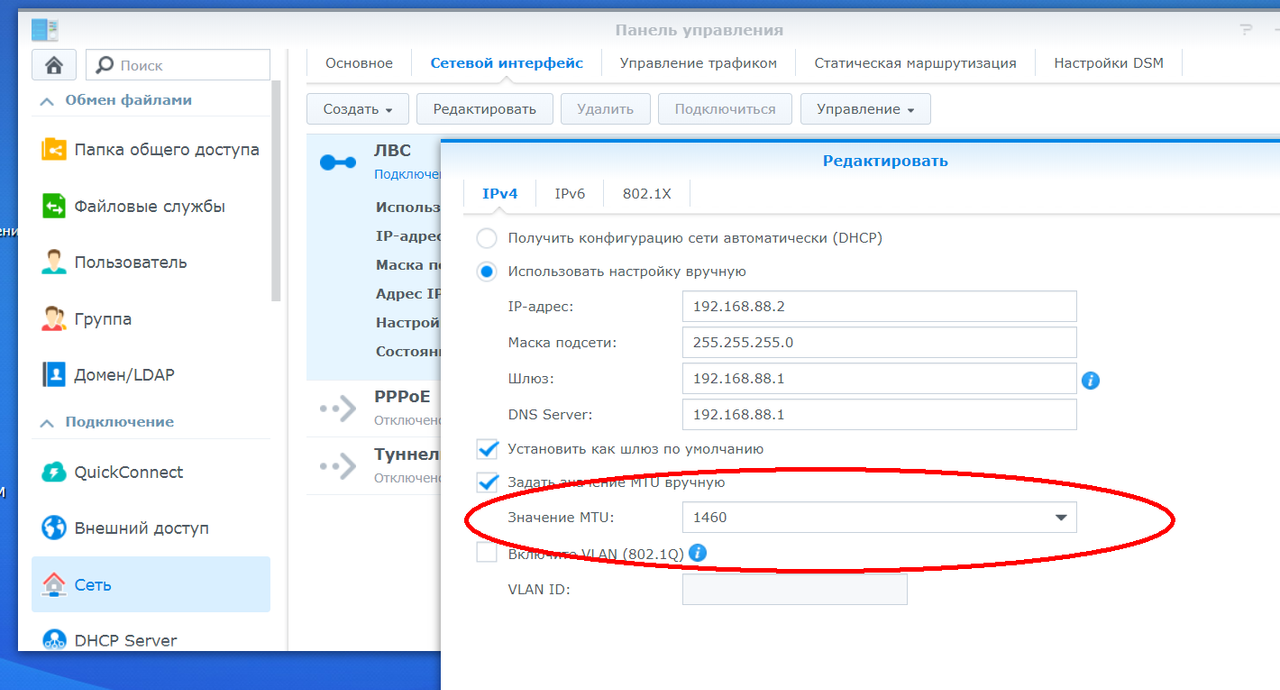Open the Управление dropdown button

[865, 109]
